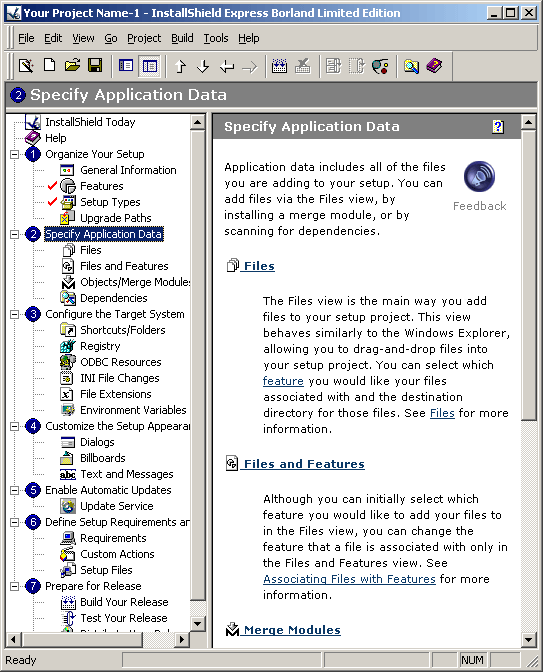
Task: Follow the 'feature' hyperlink in text
Action: [283, 381]
